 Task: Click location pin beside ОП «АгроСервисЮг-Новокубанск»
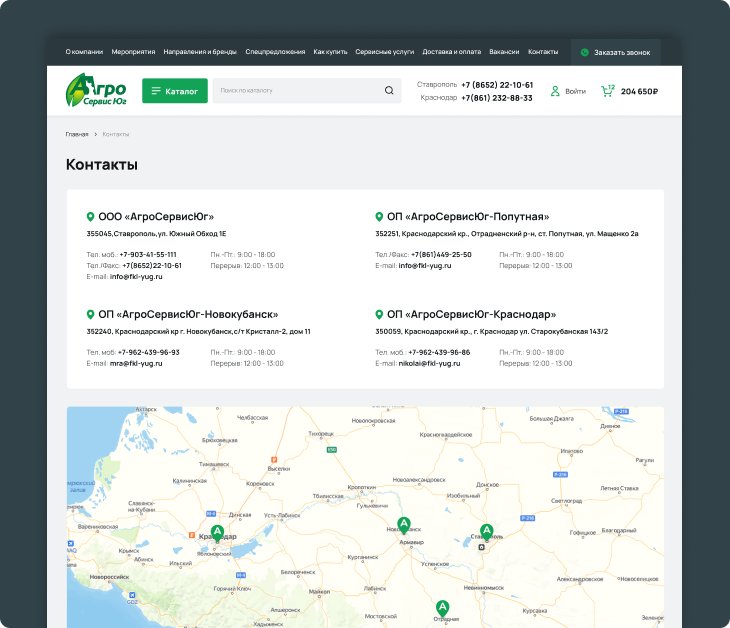tap(90, 314)
